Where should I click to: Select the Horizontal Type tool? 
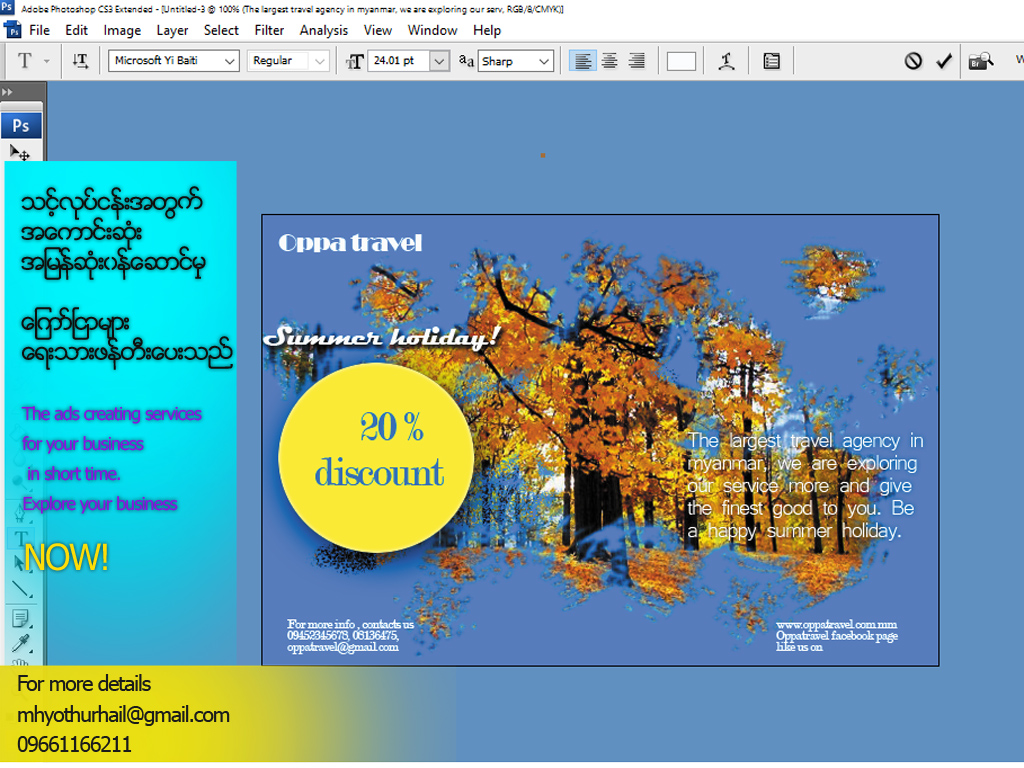21,537
